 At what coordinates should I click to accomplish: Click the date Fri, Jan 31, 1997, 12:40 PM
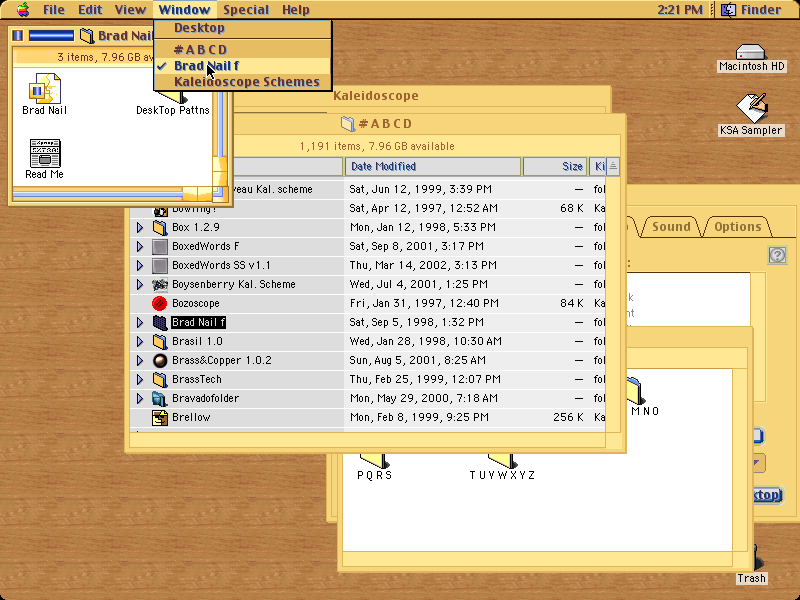coord(424,304)
